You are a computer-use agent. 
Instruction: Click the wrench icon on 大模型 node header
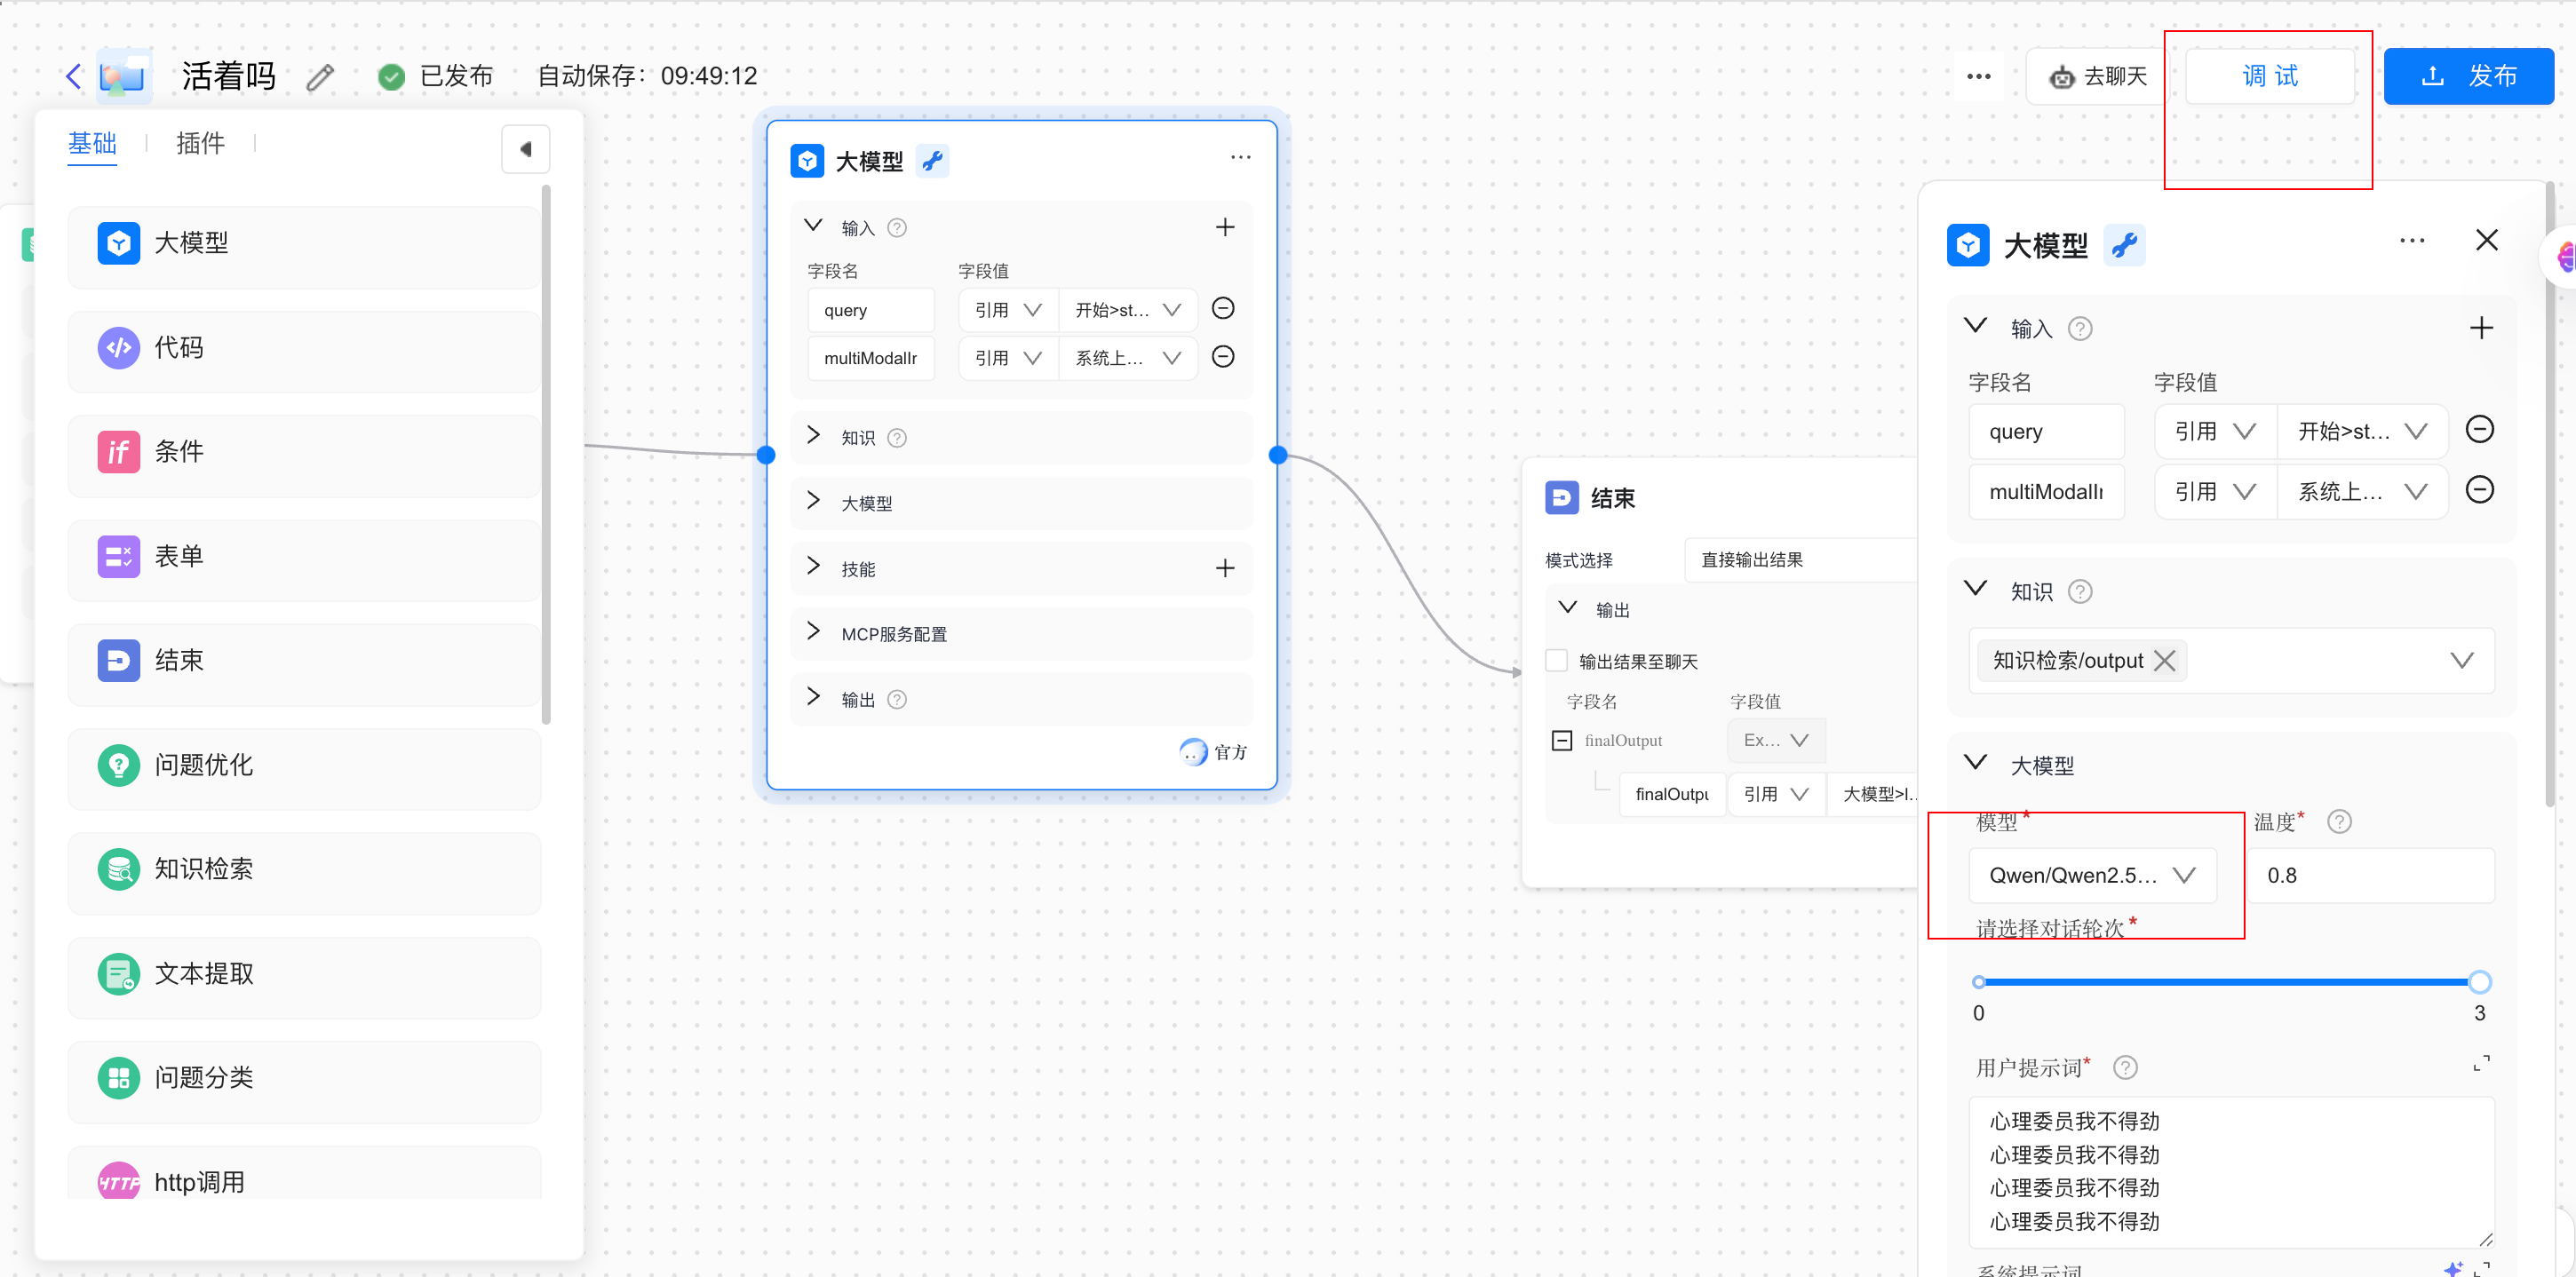[932, 160]
